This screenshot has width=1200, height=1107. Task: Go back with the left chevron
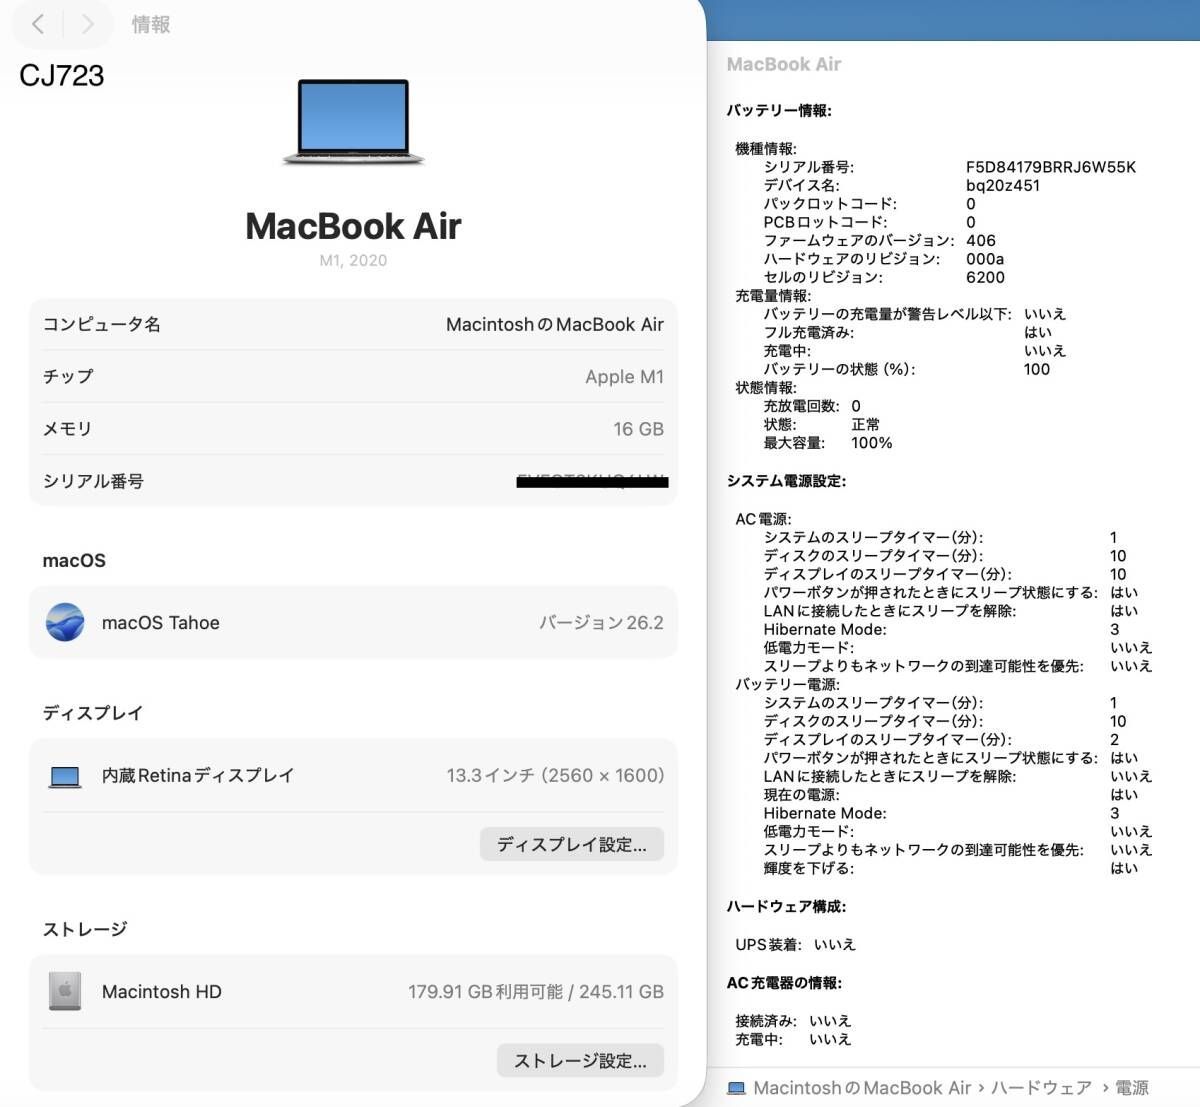click(38, 24)
